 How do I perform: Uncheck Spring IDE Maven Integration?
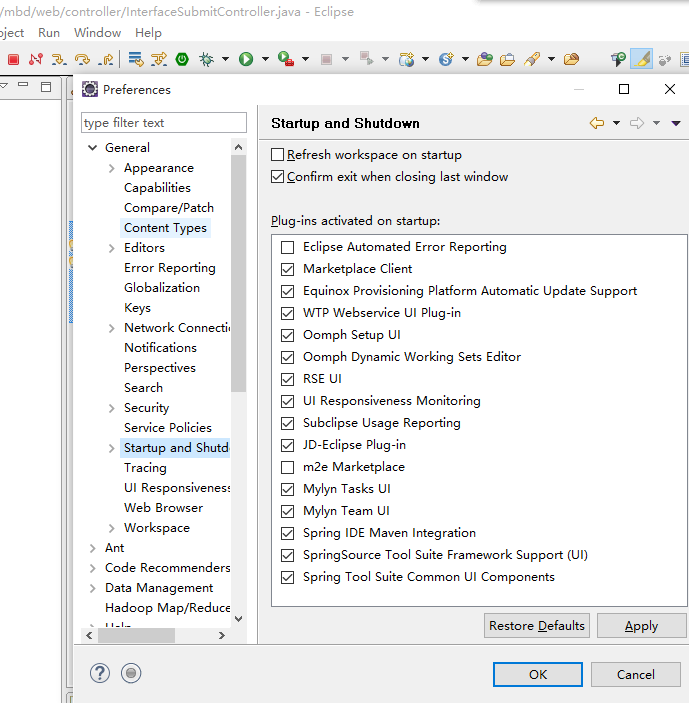(287, 534)
